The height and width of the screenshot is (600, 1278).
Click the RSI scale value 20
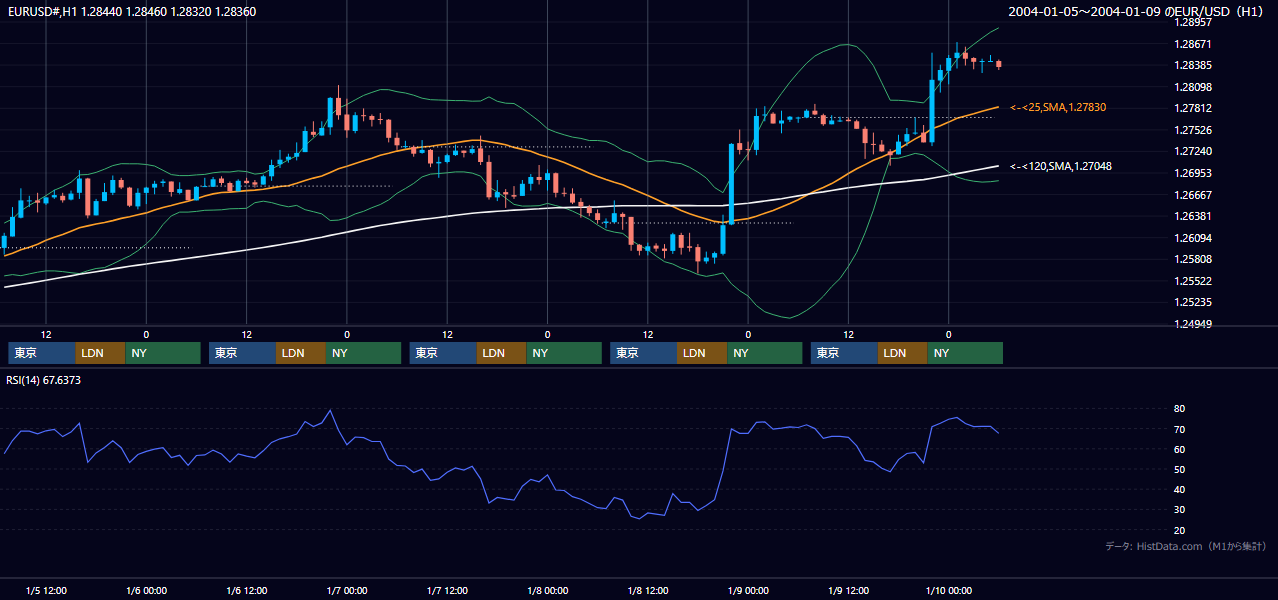1179,530
